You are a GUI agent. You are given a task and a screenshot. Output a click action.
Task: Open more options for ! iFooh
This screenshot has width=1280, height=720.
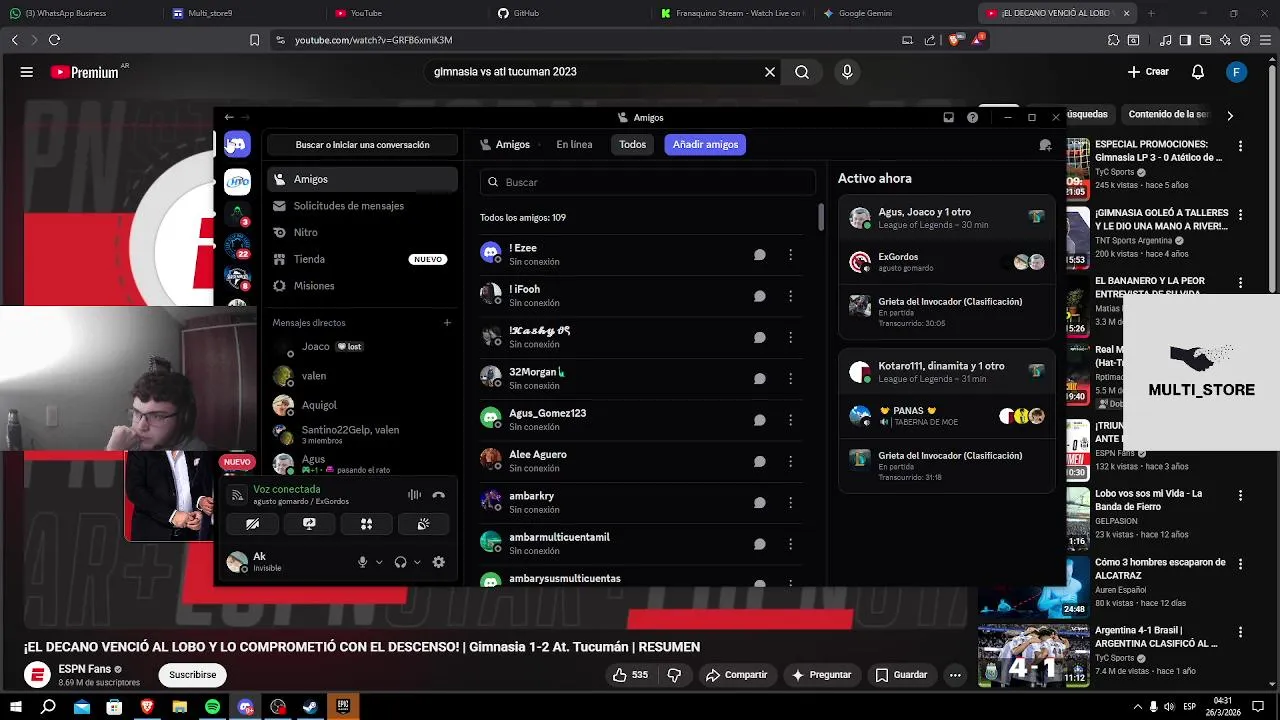pyautogui.click(x=790, y=296)
